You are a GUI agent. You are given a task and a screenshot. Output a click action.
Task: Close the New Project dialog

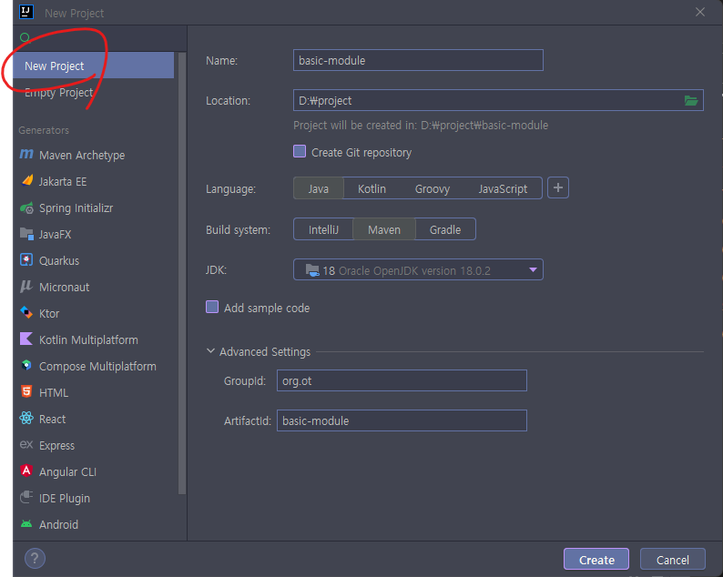coord(700,12)
